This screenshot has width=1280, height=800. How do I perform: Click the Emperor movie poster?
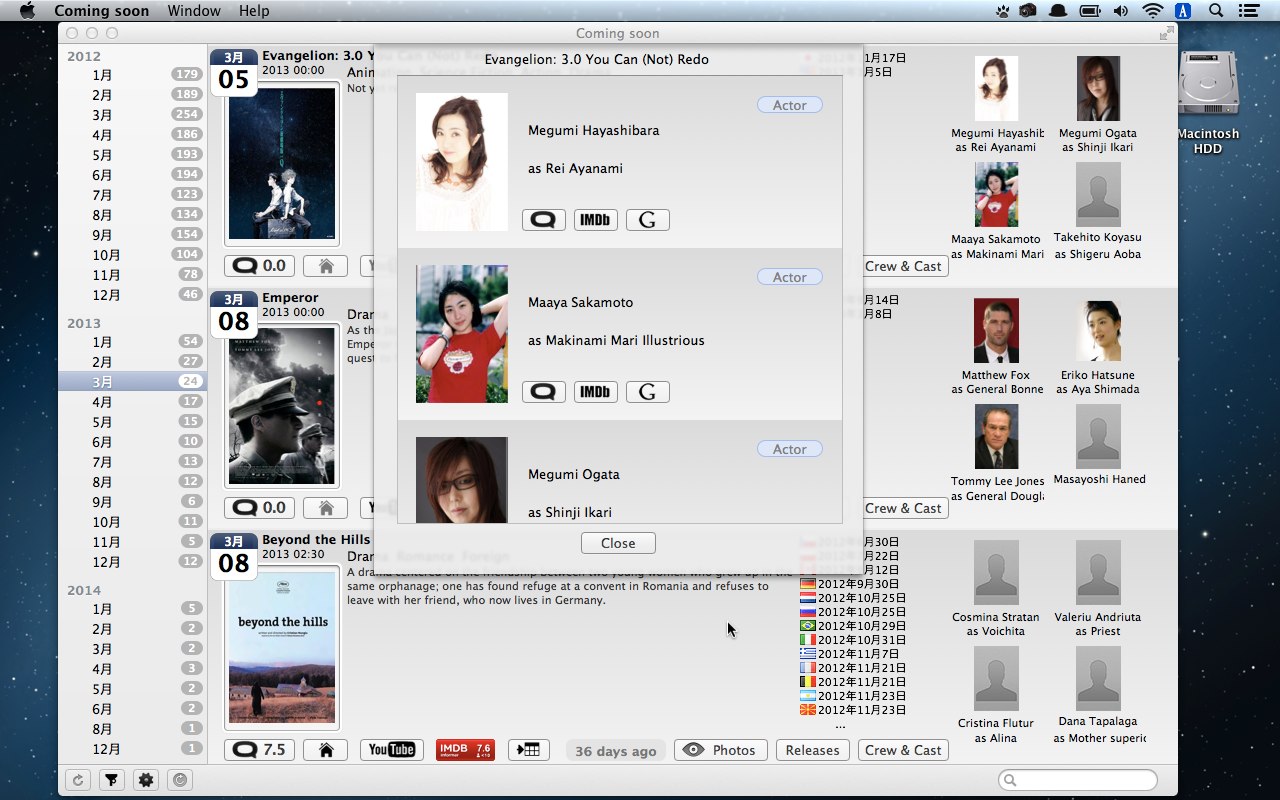click(x=283, y=406)
